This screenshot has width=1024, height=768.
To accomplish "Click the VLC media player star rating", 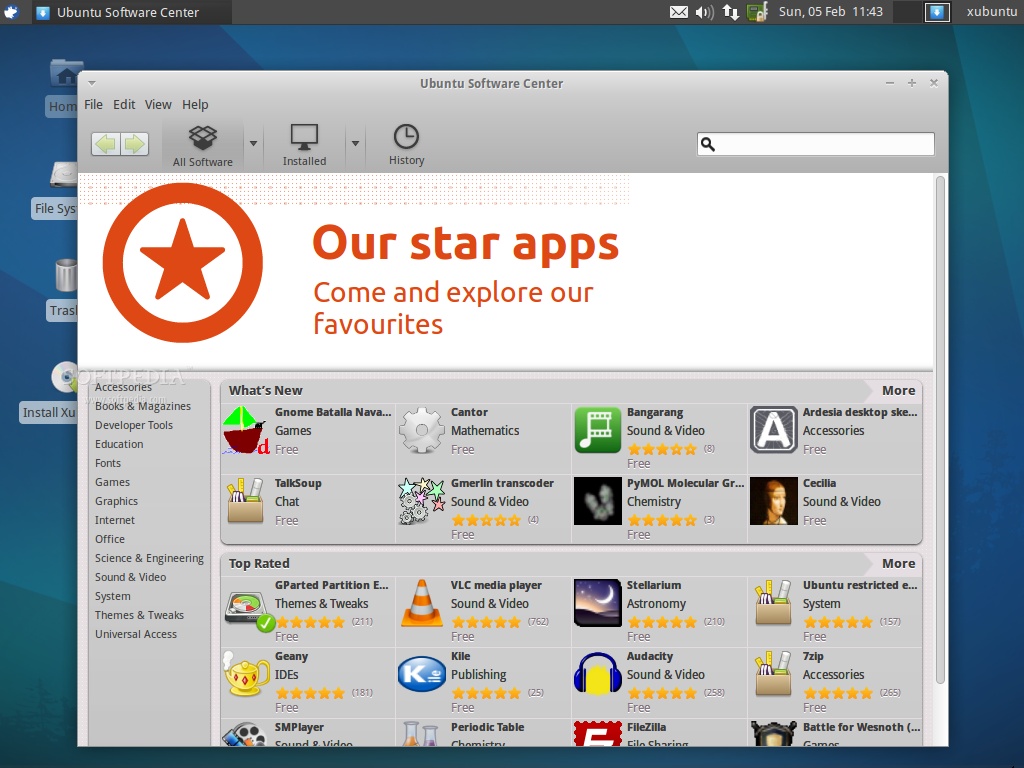I will 487,622.
